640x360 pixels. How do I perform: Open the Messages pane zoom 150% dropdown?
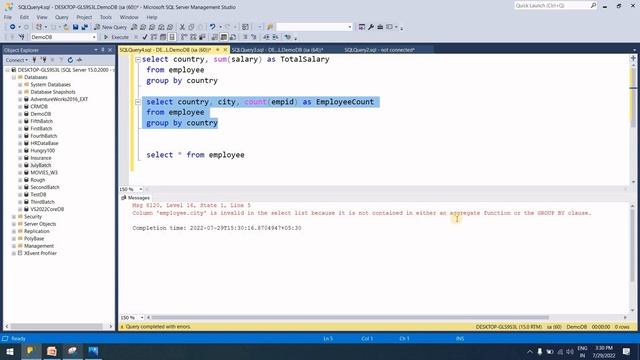pos(142,318)
